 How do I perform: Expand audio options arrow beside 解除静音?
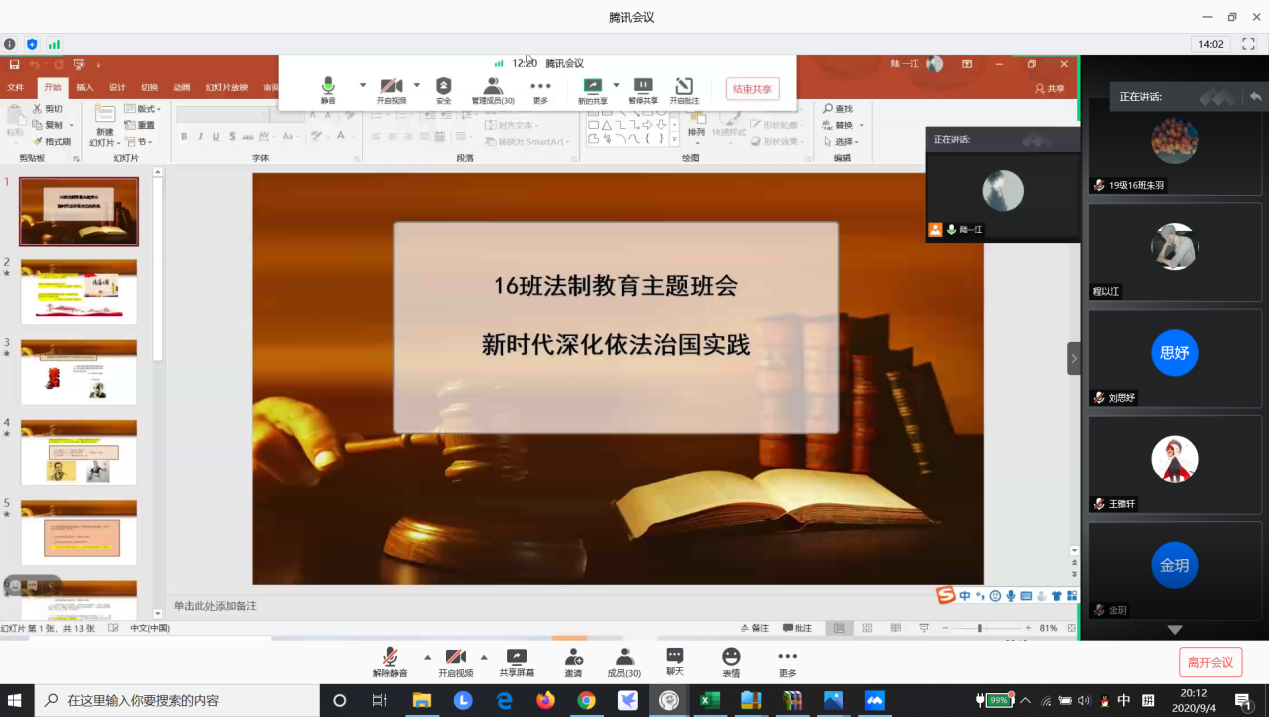point(428,657)
